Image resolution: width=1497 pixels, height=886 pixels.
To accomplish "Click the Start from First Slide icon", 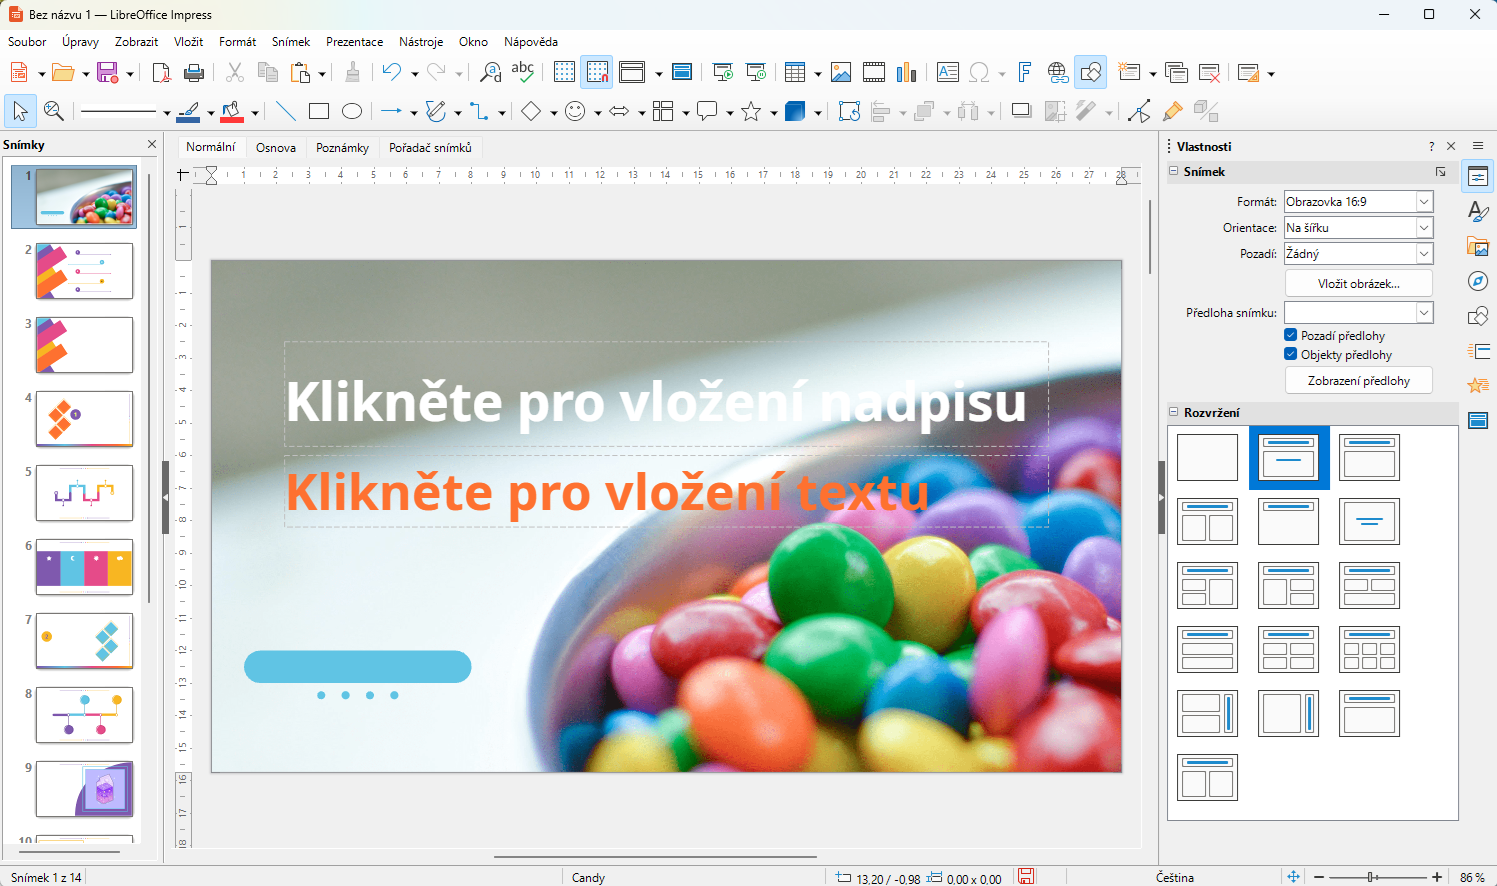I will point(722,72).
